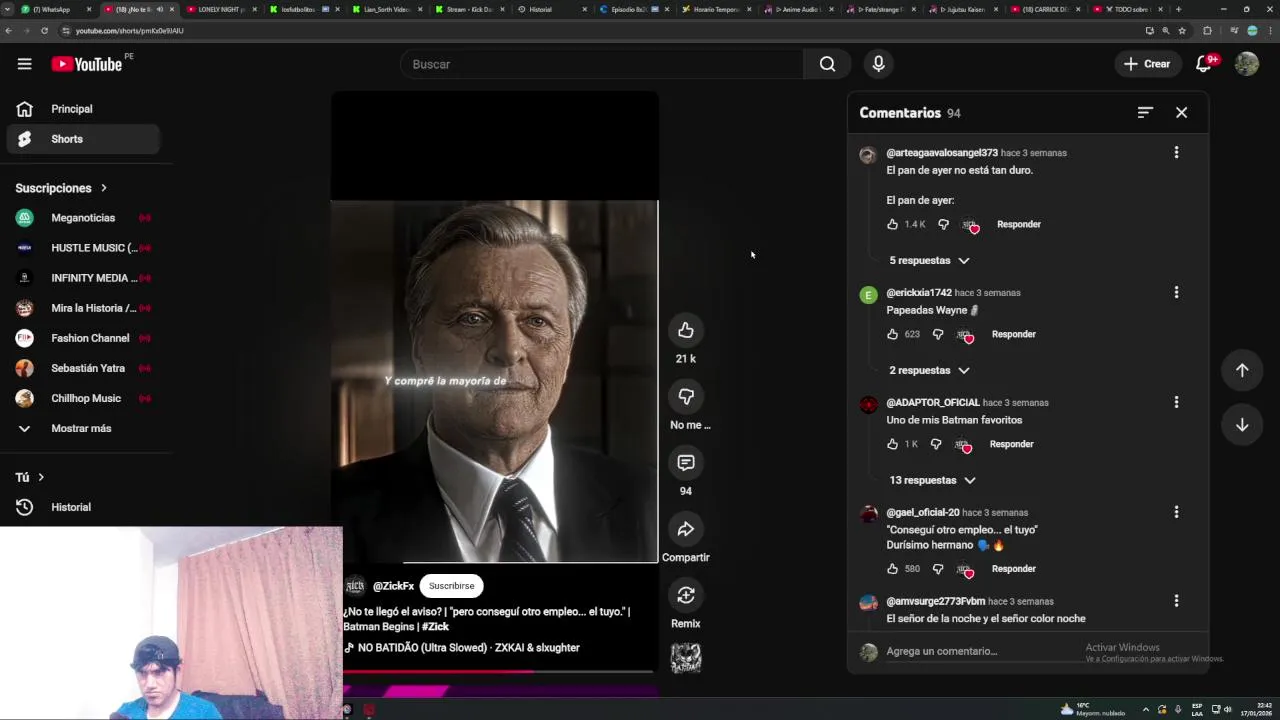Open Meganoticias subscription channel
This screenshot has height=720, width=1280.
82,218
